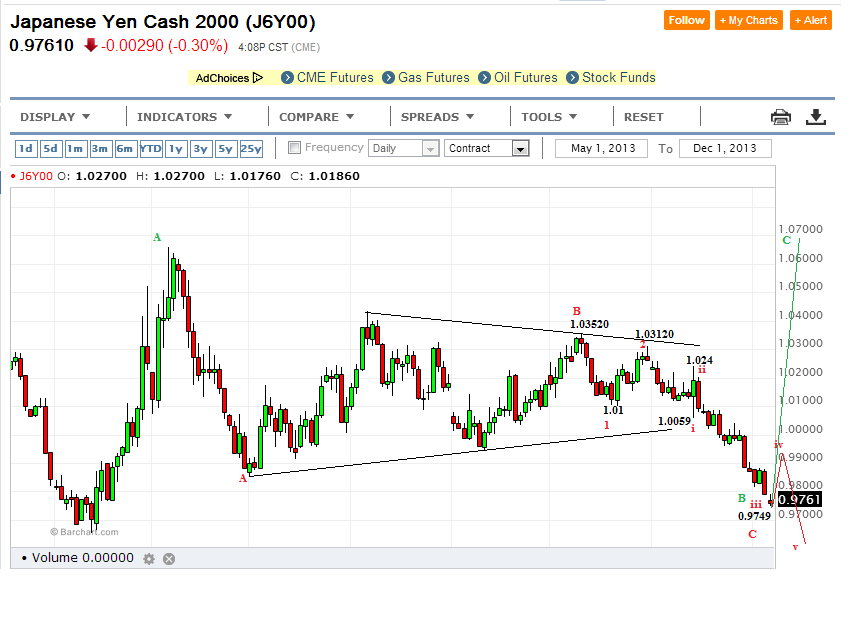Open the TOOLS menu

point(547,116)
